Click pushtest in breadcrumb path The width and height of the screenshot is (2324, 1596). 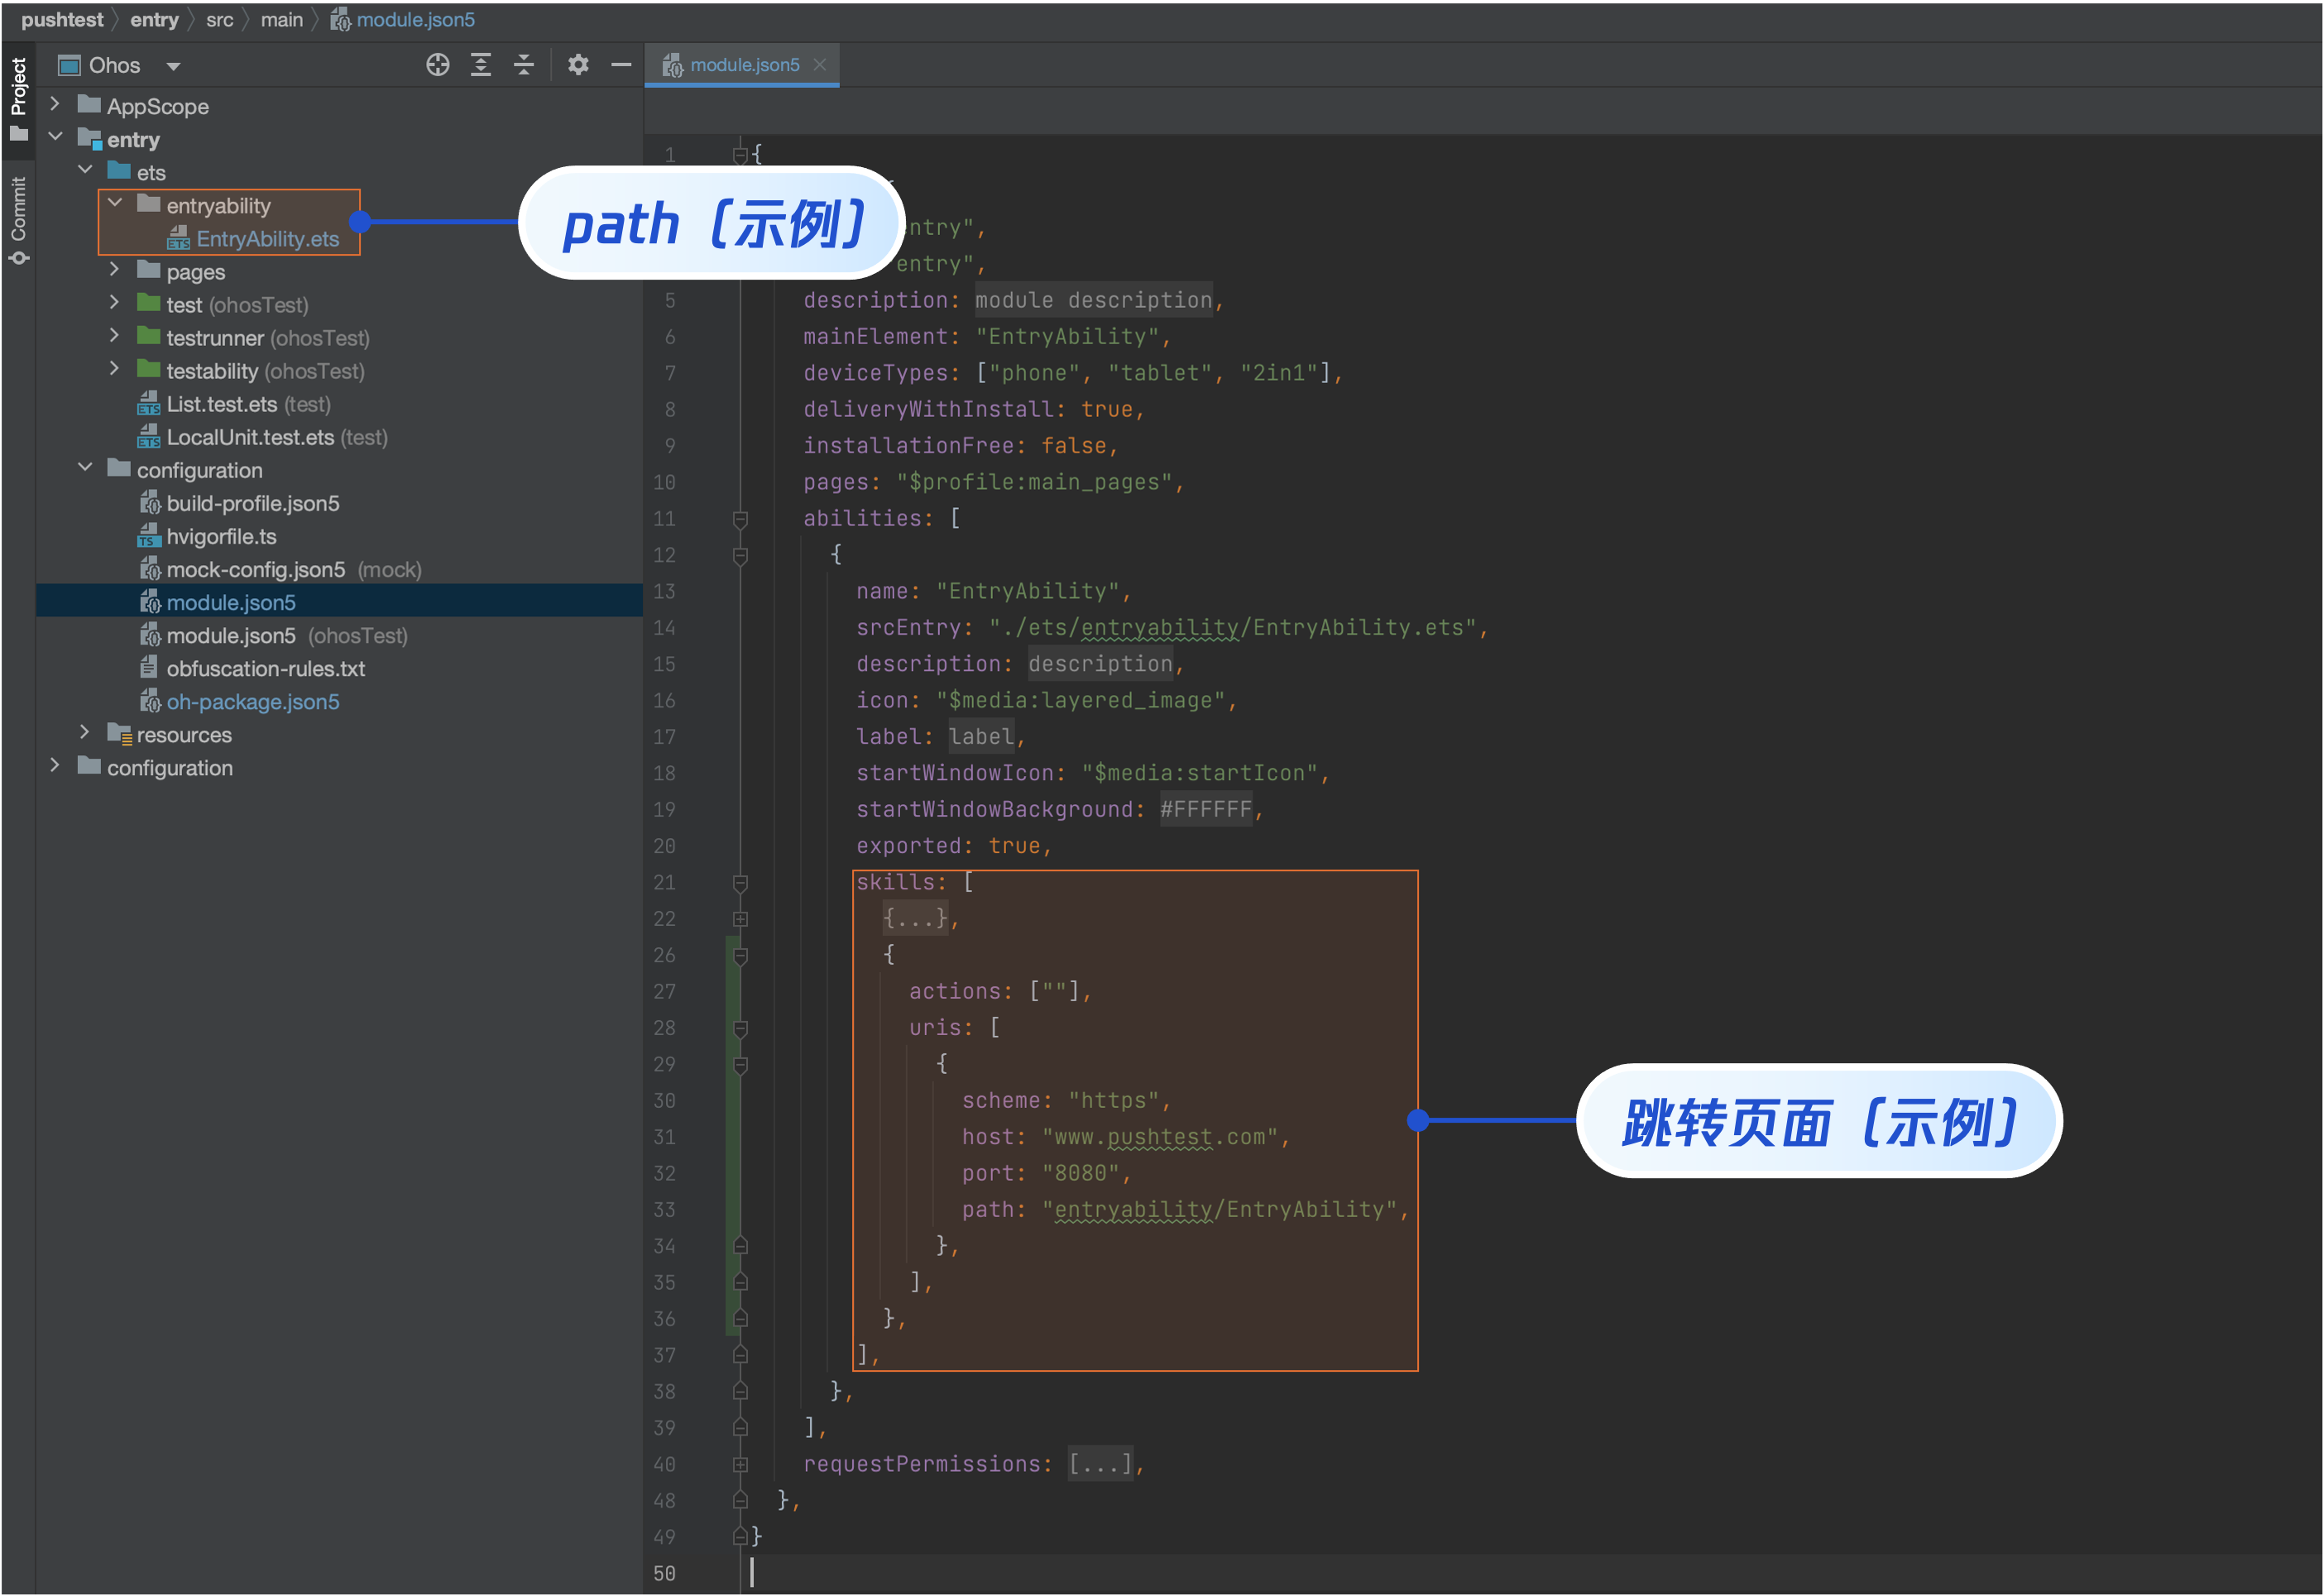pos(62,19)
